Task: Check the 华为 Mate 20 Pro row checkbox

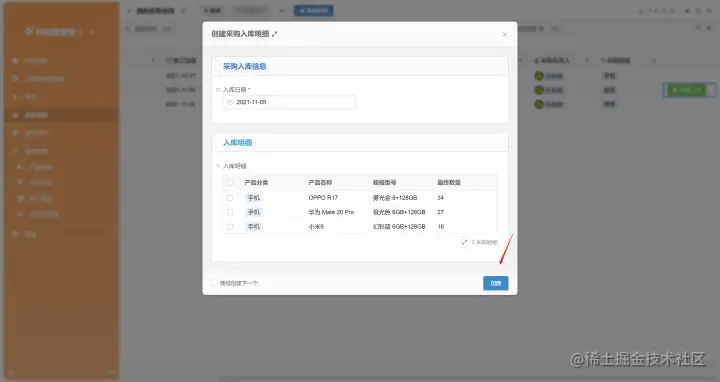Action: [x=230, y=212]
